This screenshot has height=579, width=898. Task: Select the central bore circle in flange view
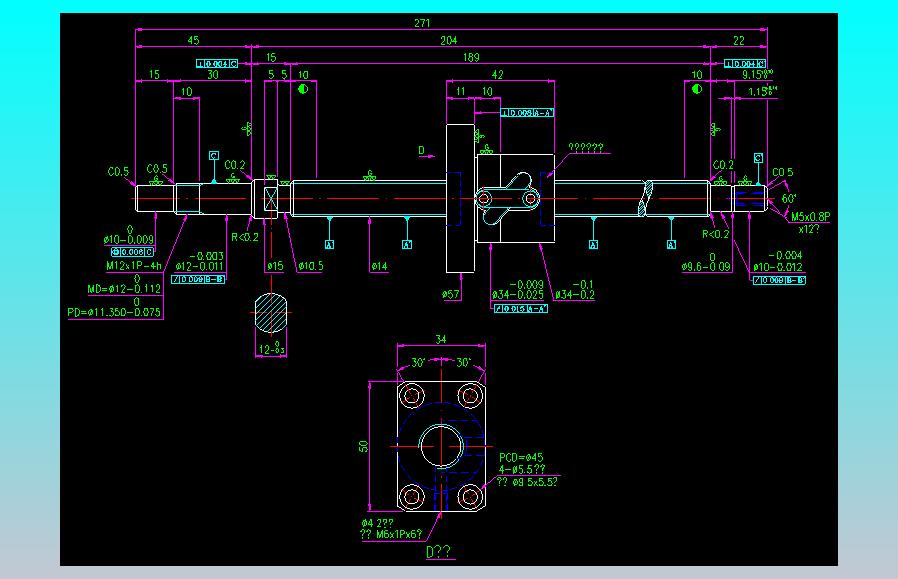coord(442,446)
